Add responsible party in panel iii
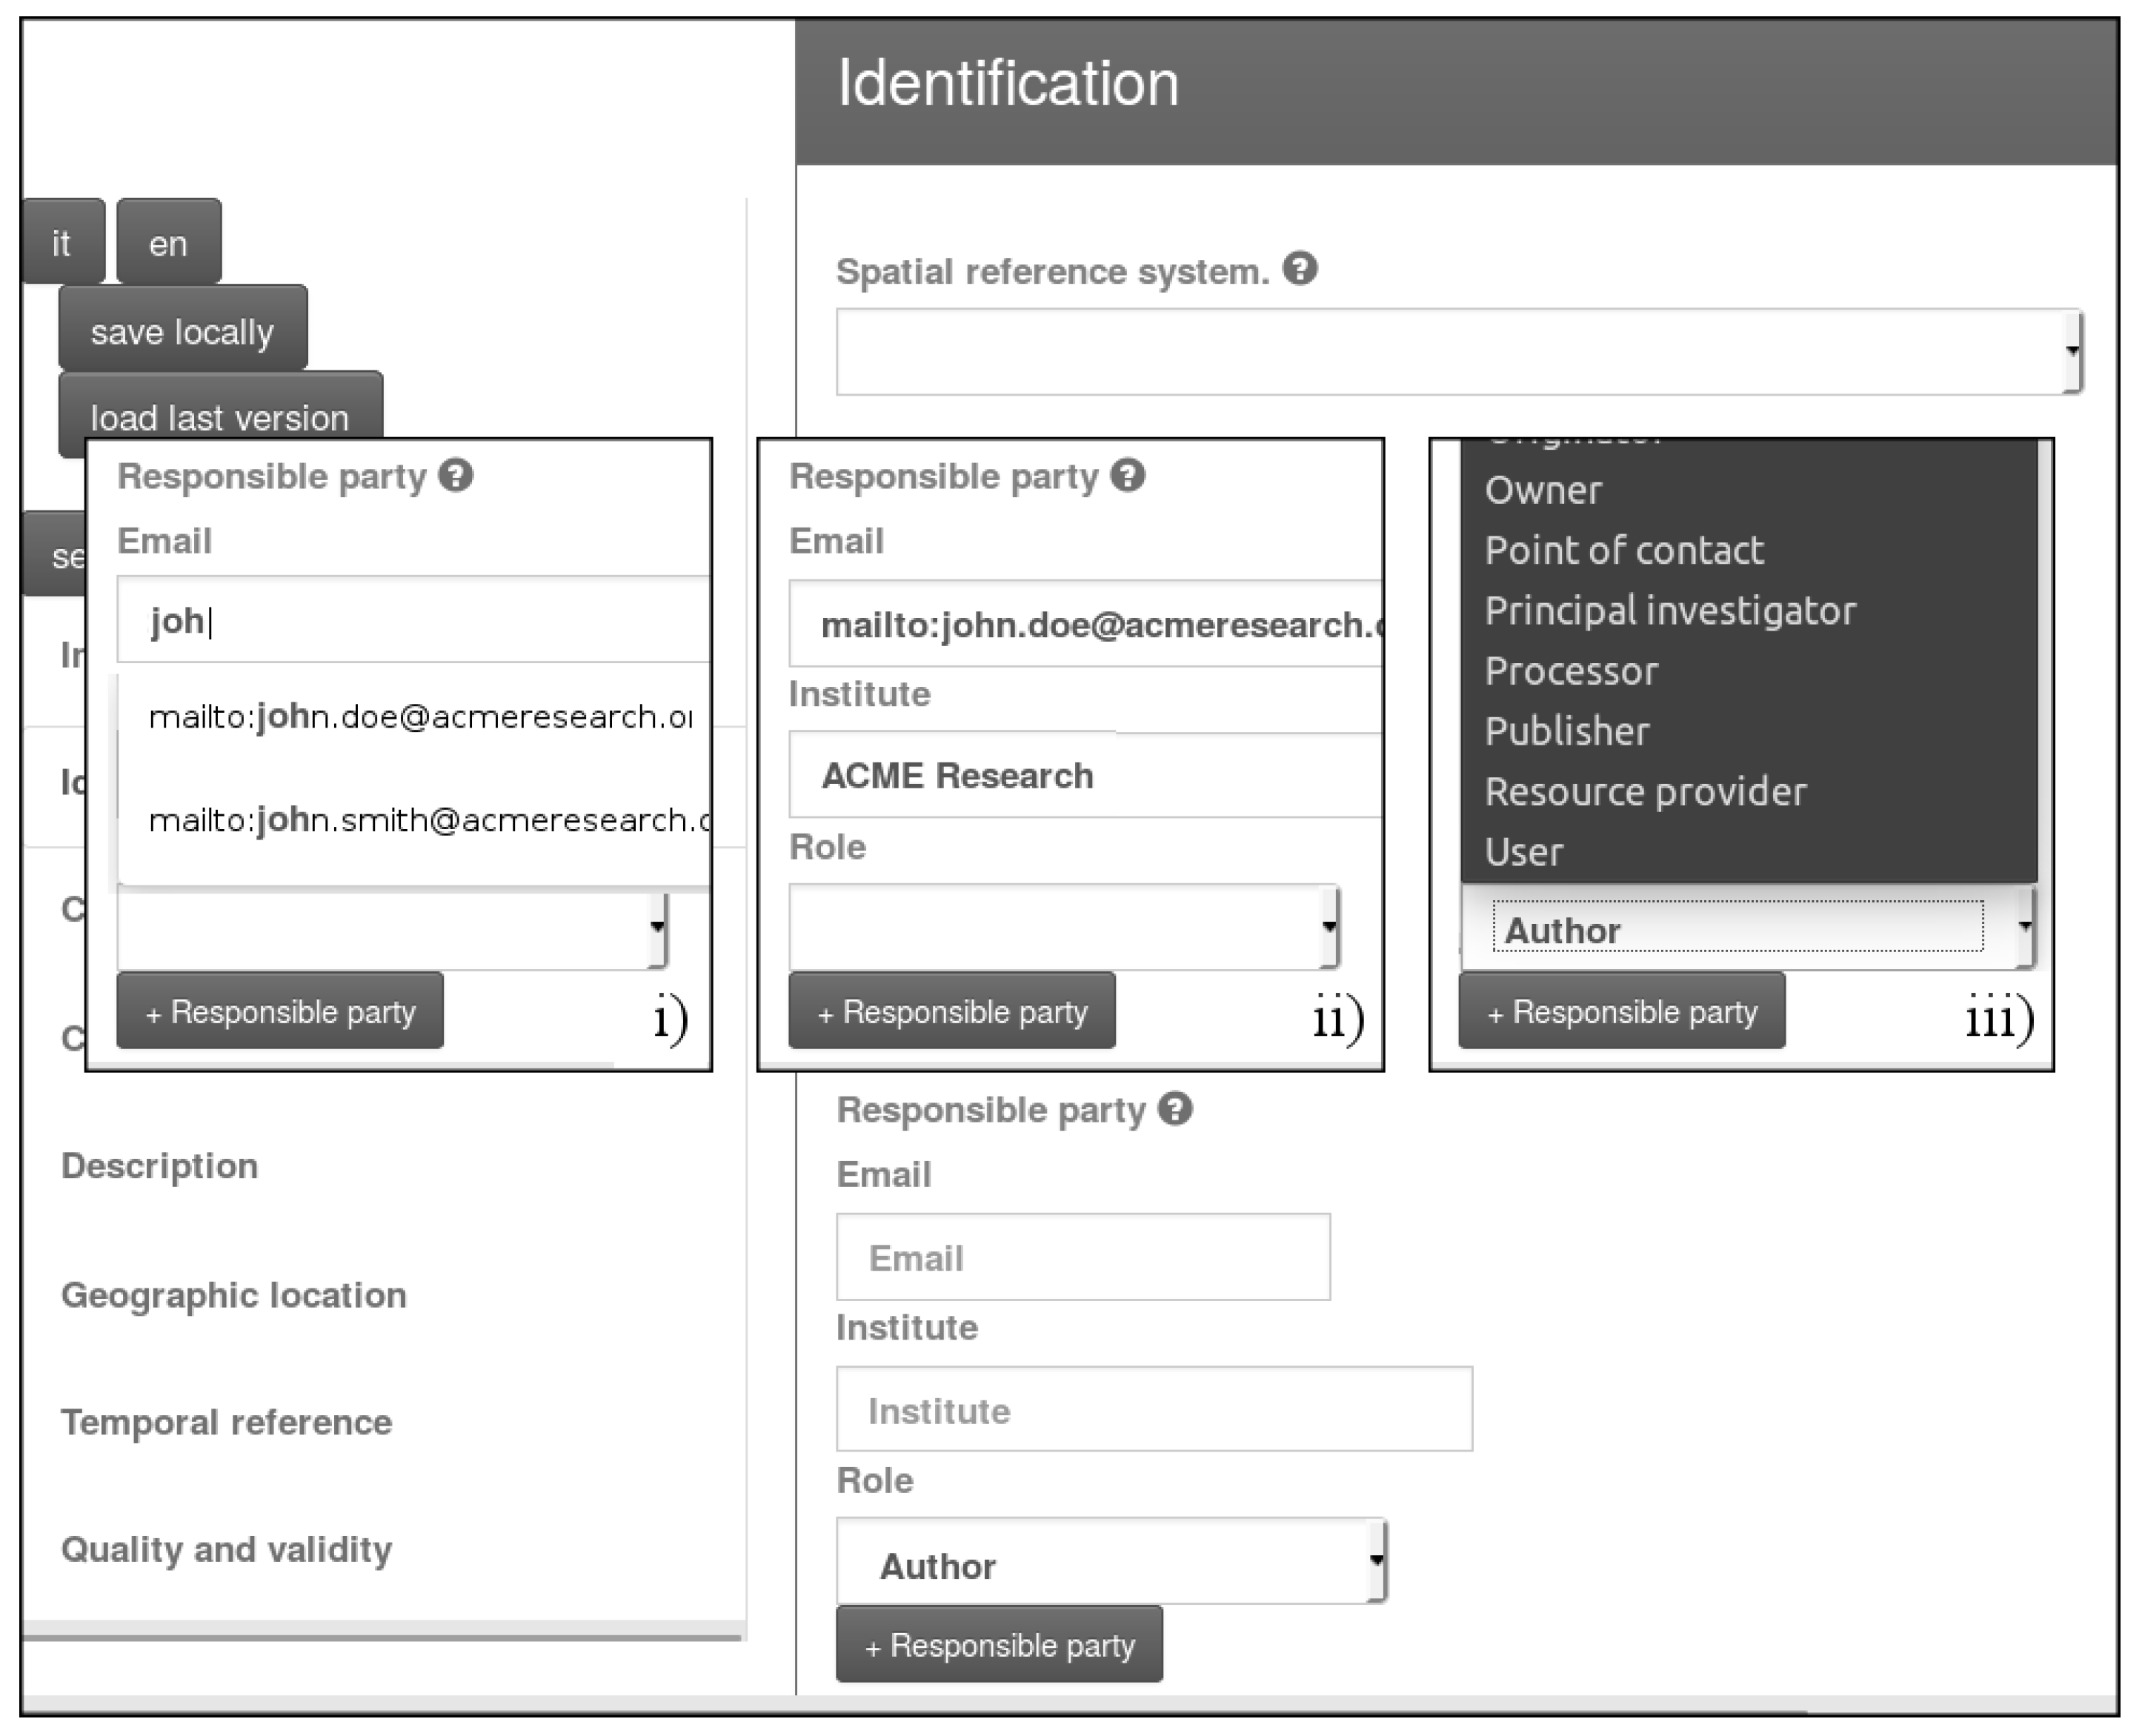The height and width of the screenshot is (1736, 2145). click(x=1622, y=1011)
